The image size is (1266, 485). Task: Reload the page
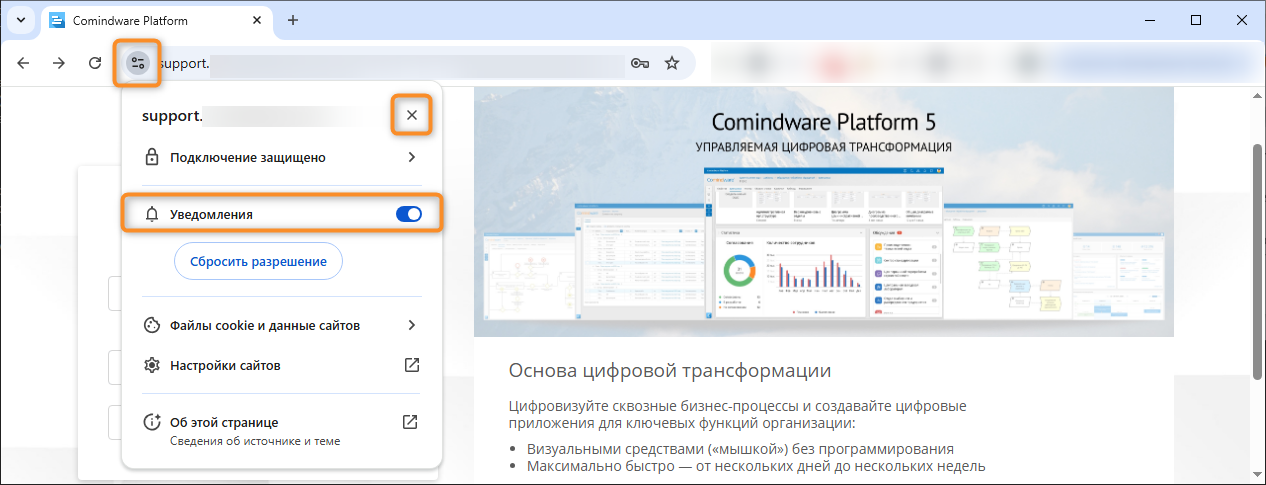tap(95, 63)
